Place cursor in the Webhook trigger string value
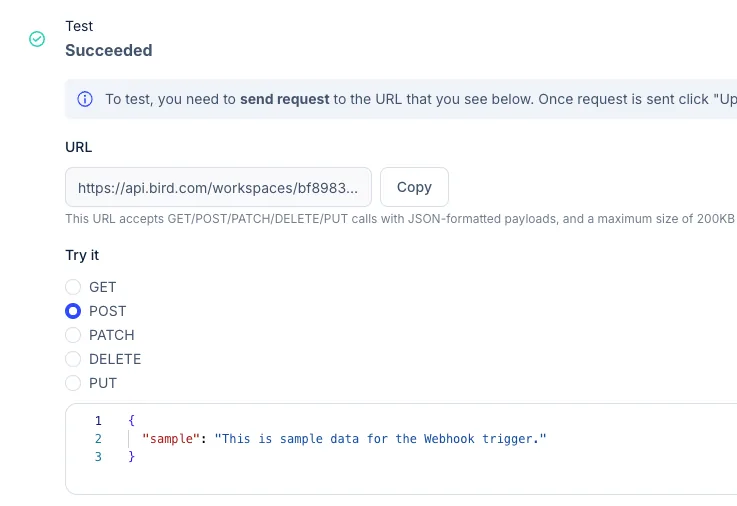The image size is (737, 506). 380,439
